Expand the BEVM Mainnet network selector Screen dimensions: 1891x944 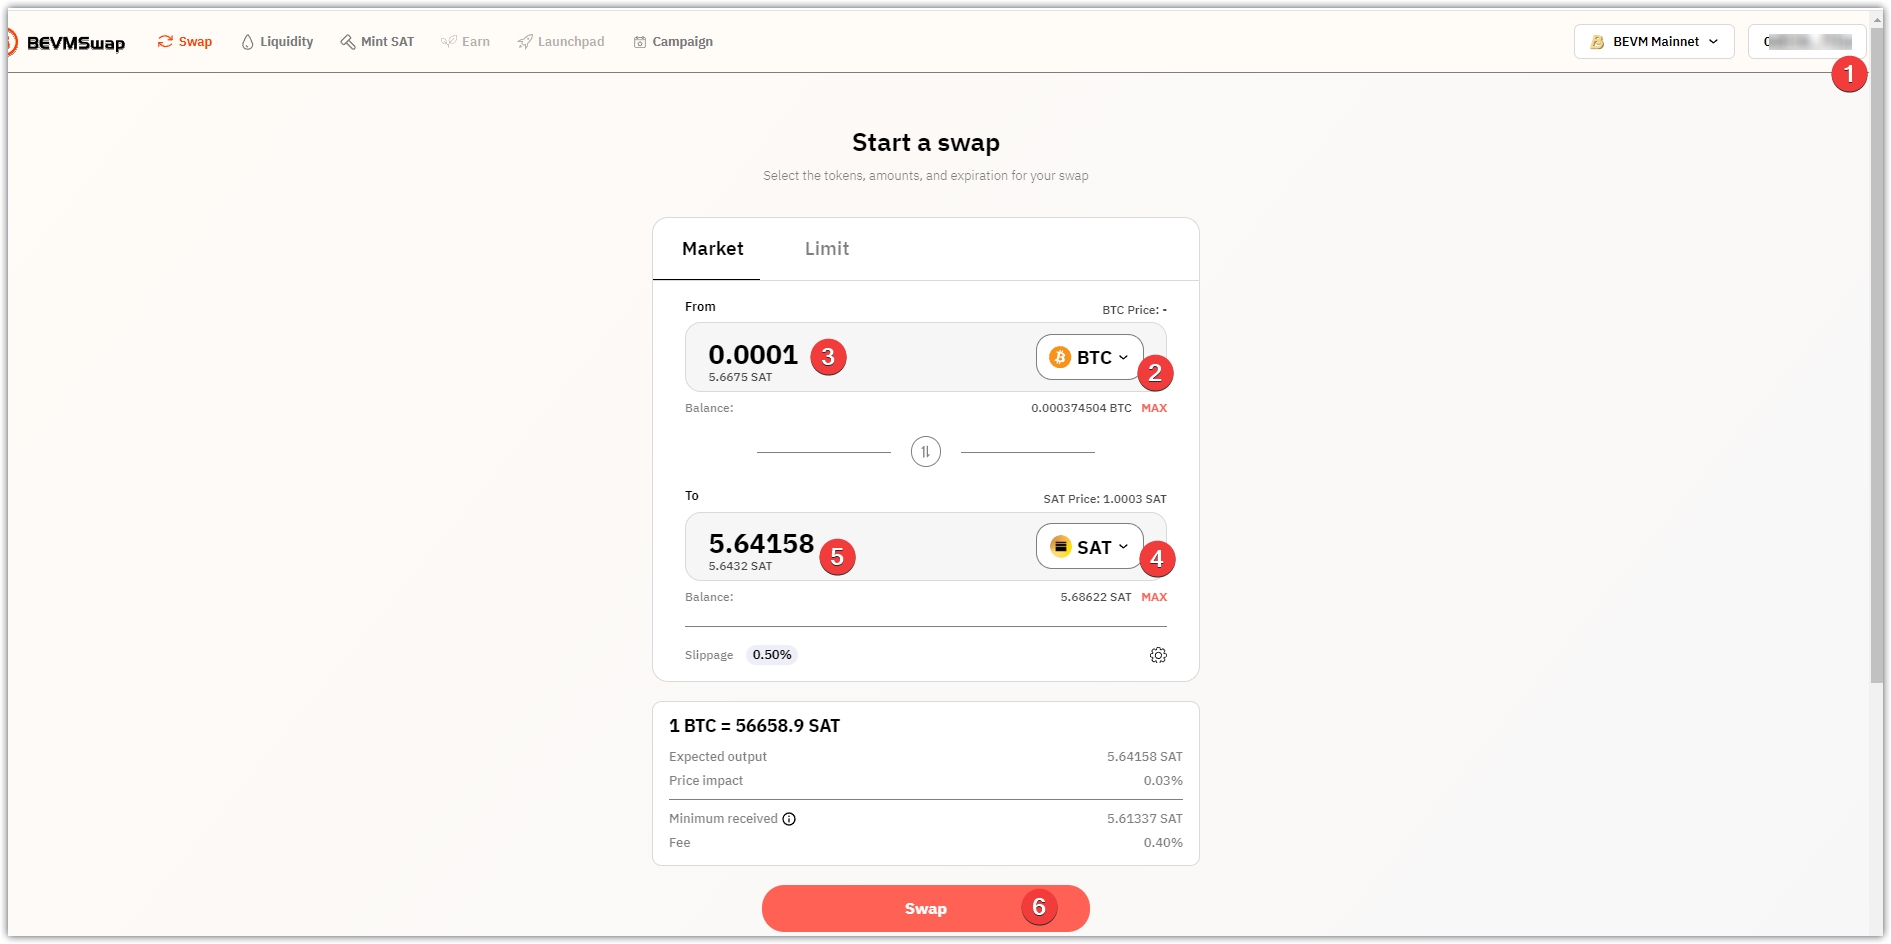pyautogui.click(x=1653, y=42)
